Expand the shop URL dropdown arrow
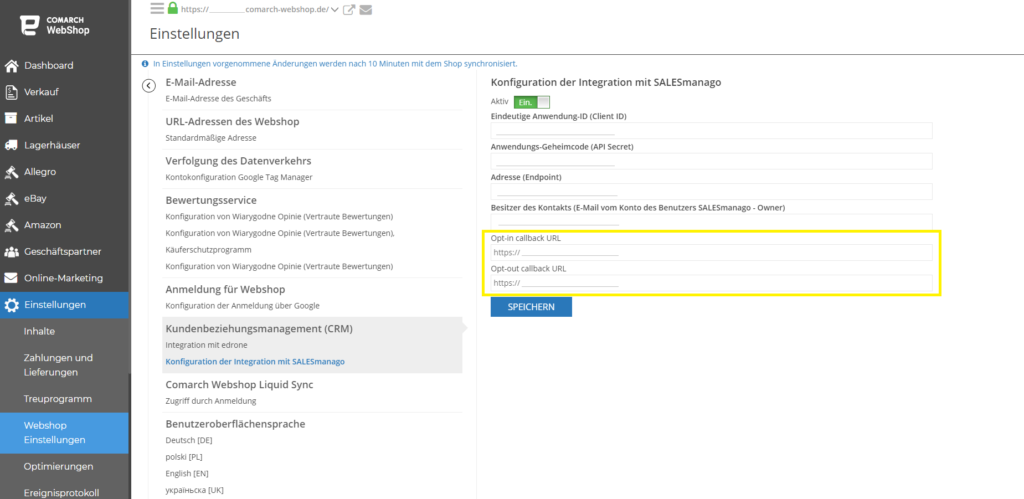This screenshot has width=1024, height=499. tap(335, 10)
